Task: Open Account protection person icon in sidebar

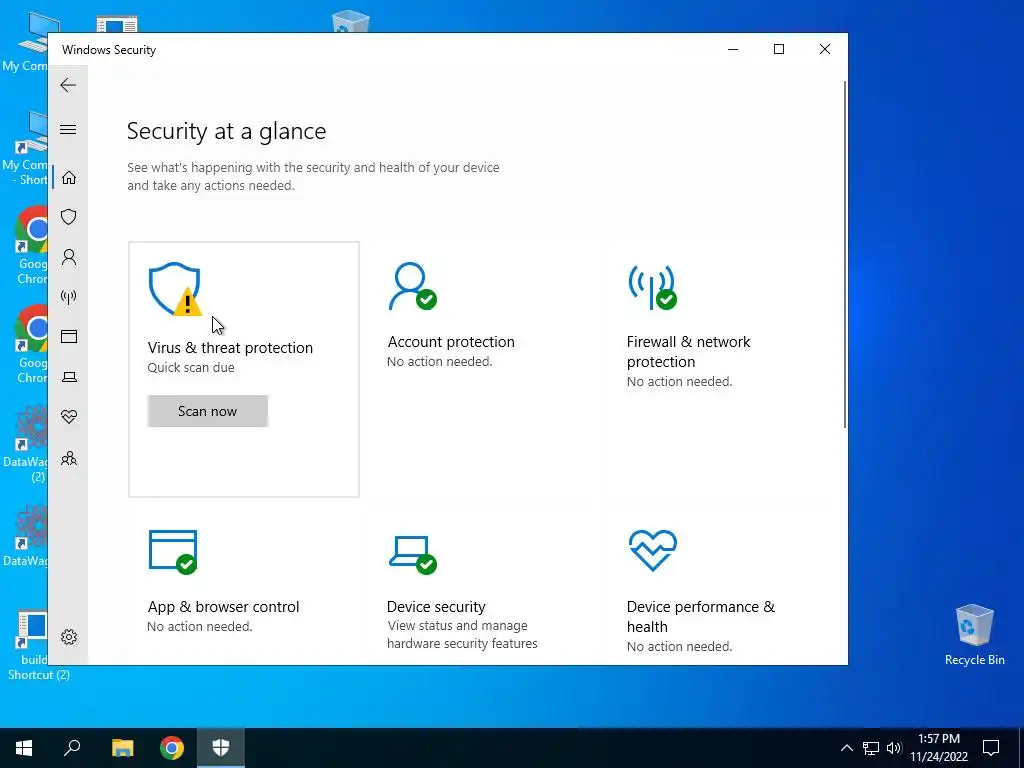Action: point(69,257)
